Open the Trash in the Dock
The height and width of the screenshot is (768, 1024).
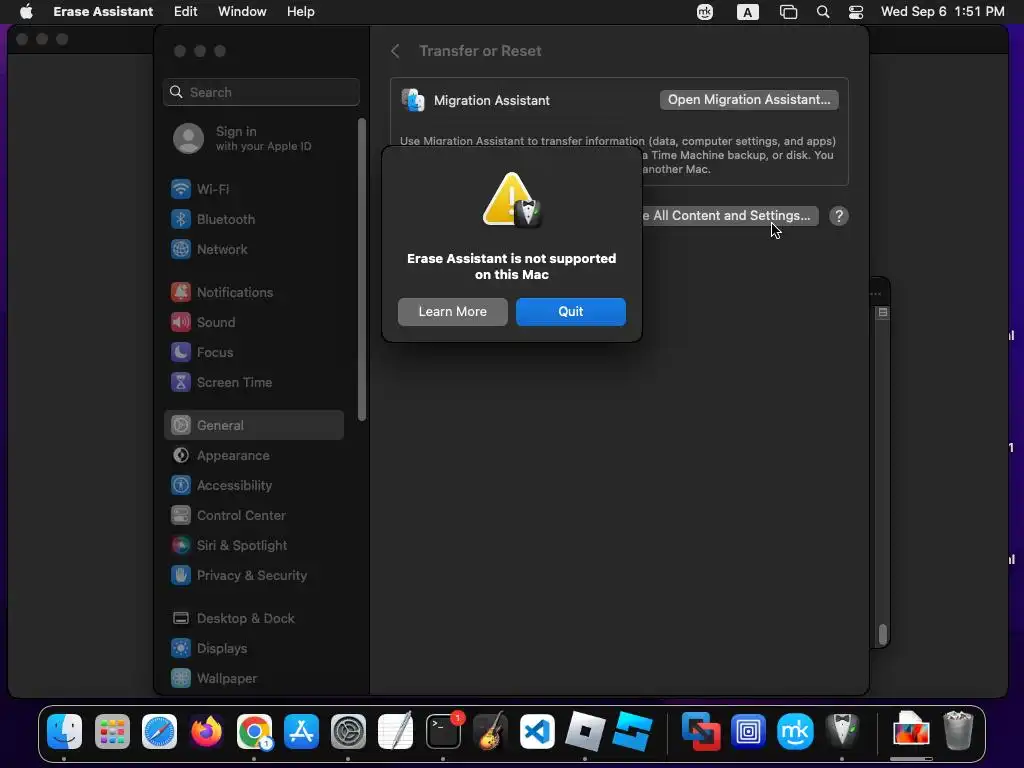click(958, 731)
